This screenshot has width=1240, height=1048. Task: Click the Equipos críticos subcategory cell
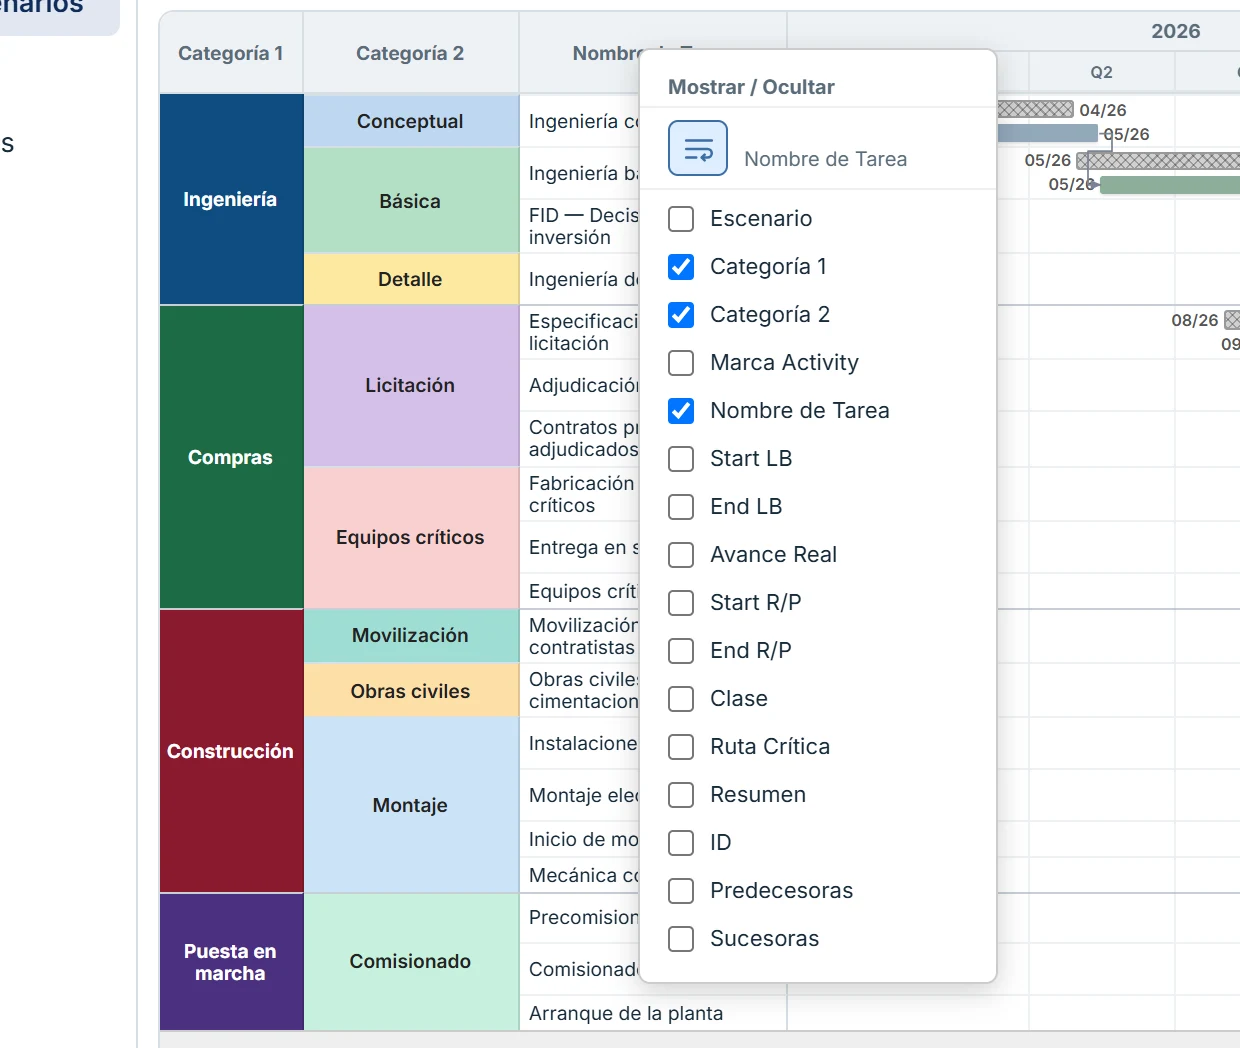411,537
